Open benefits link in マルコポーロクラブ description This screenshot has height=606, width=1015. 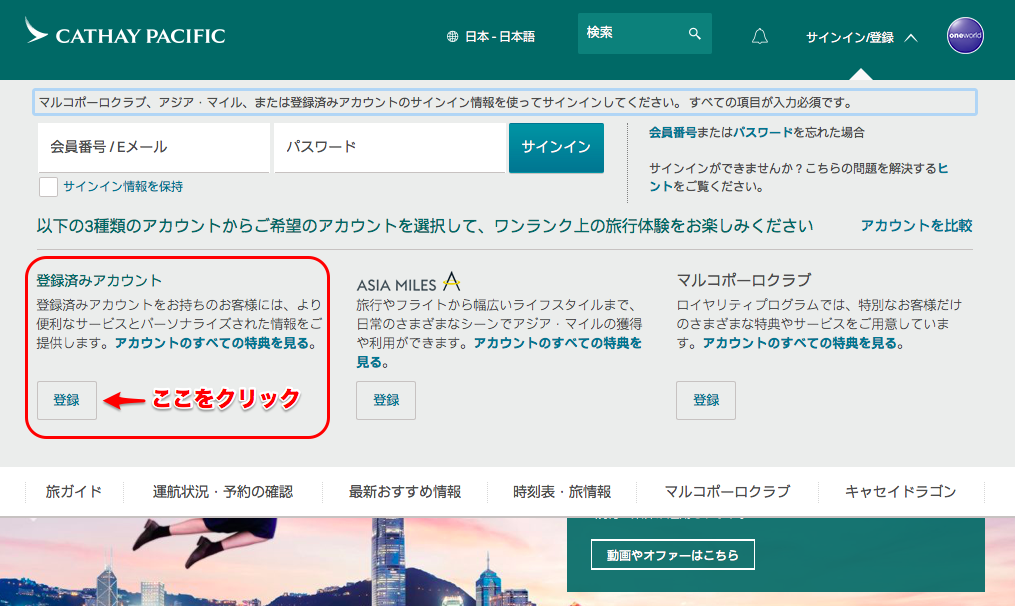point(800,343)
